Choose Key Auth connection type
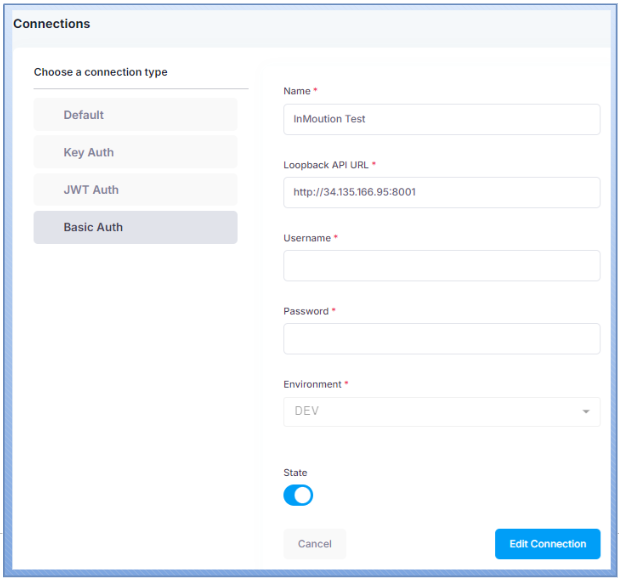This screenshot has height=578, width=619. (135, 153)
